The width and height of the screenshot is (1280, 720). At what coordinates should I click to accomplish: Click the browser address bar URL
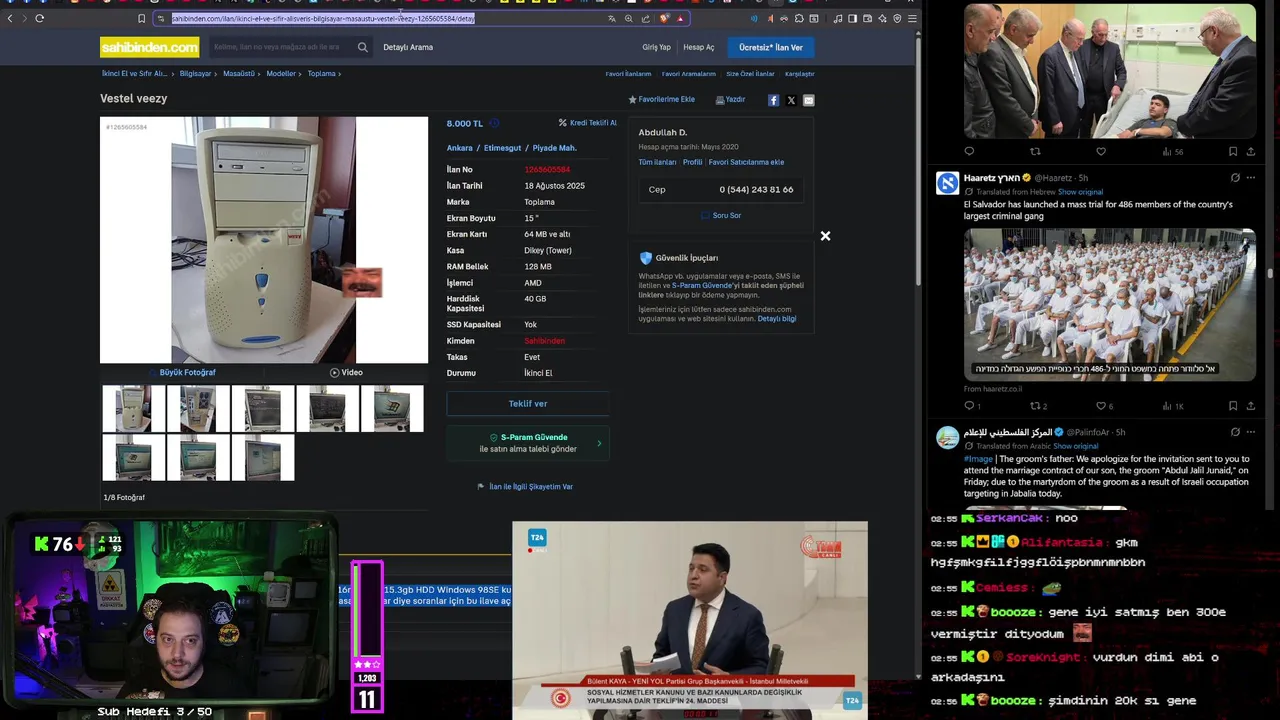323,18
